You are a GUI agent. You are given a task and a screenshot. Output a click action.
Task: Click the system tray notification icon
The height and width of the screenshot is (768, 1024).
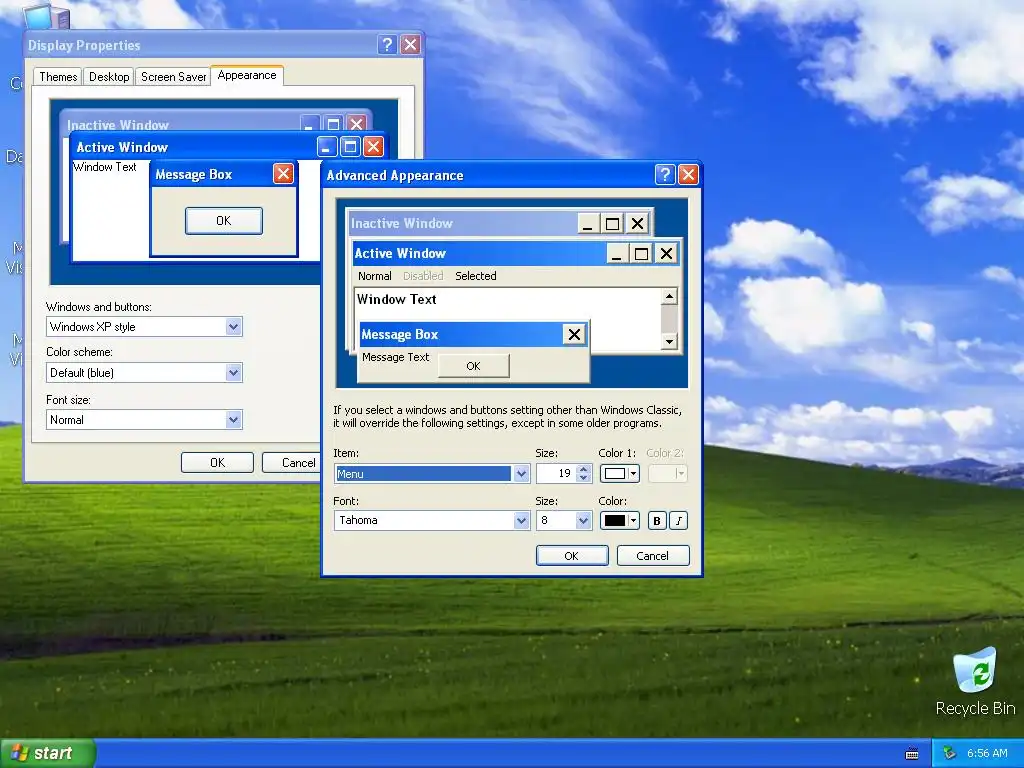[950, 754]
